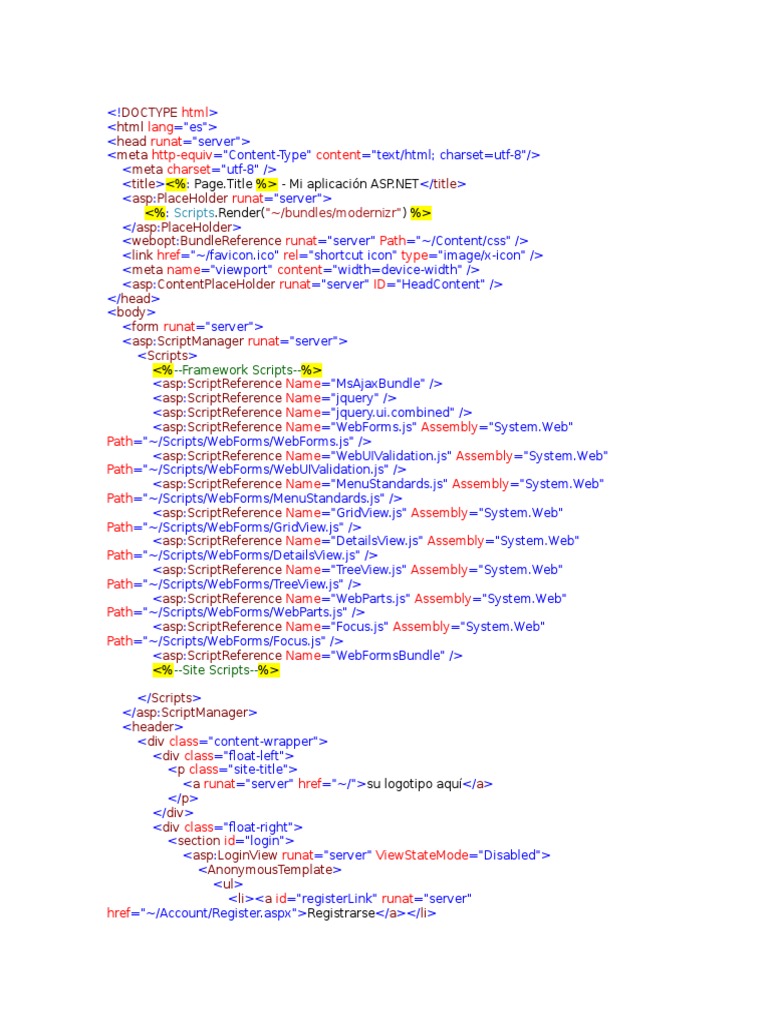Click the ScriptReference Name="TreeView.js" line

tap(357, 569)
